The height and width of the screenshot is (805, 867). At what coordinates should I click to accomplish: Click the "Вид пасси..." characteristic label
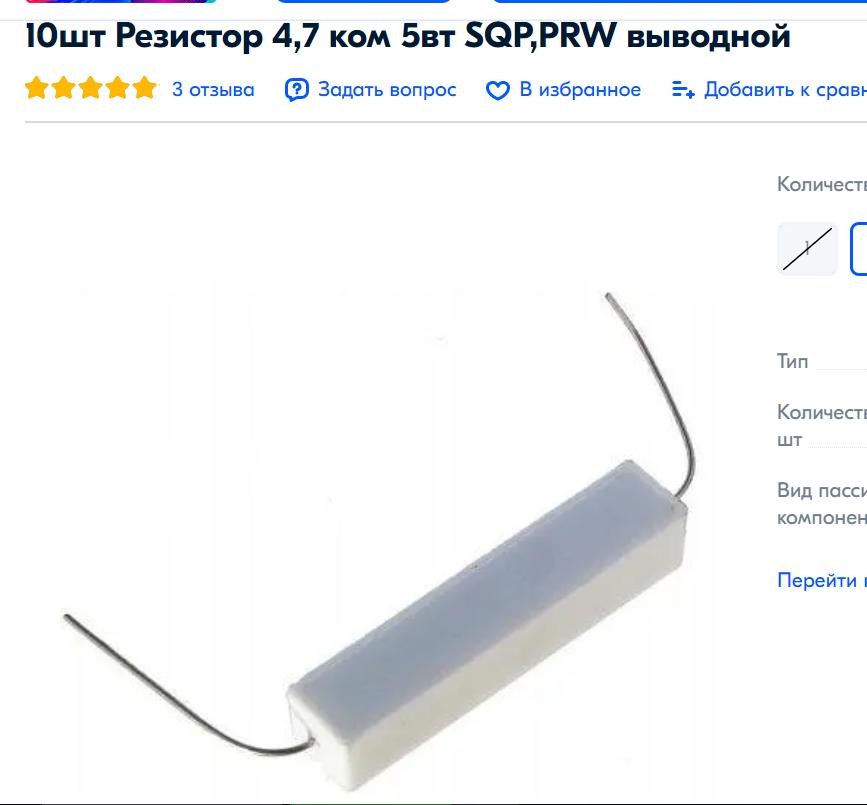pyautogui.click(x=822, y=504)
